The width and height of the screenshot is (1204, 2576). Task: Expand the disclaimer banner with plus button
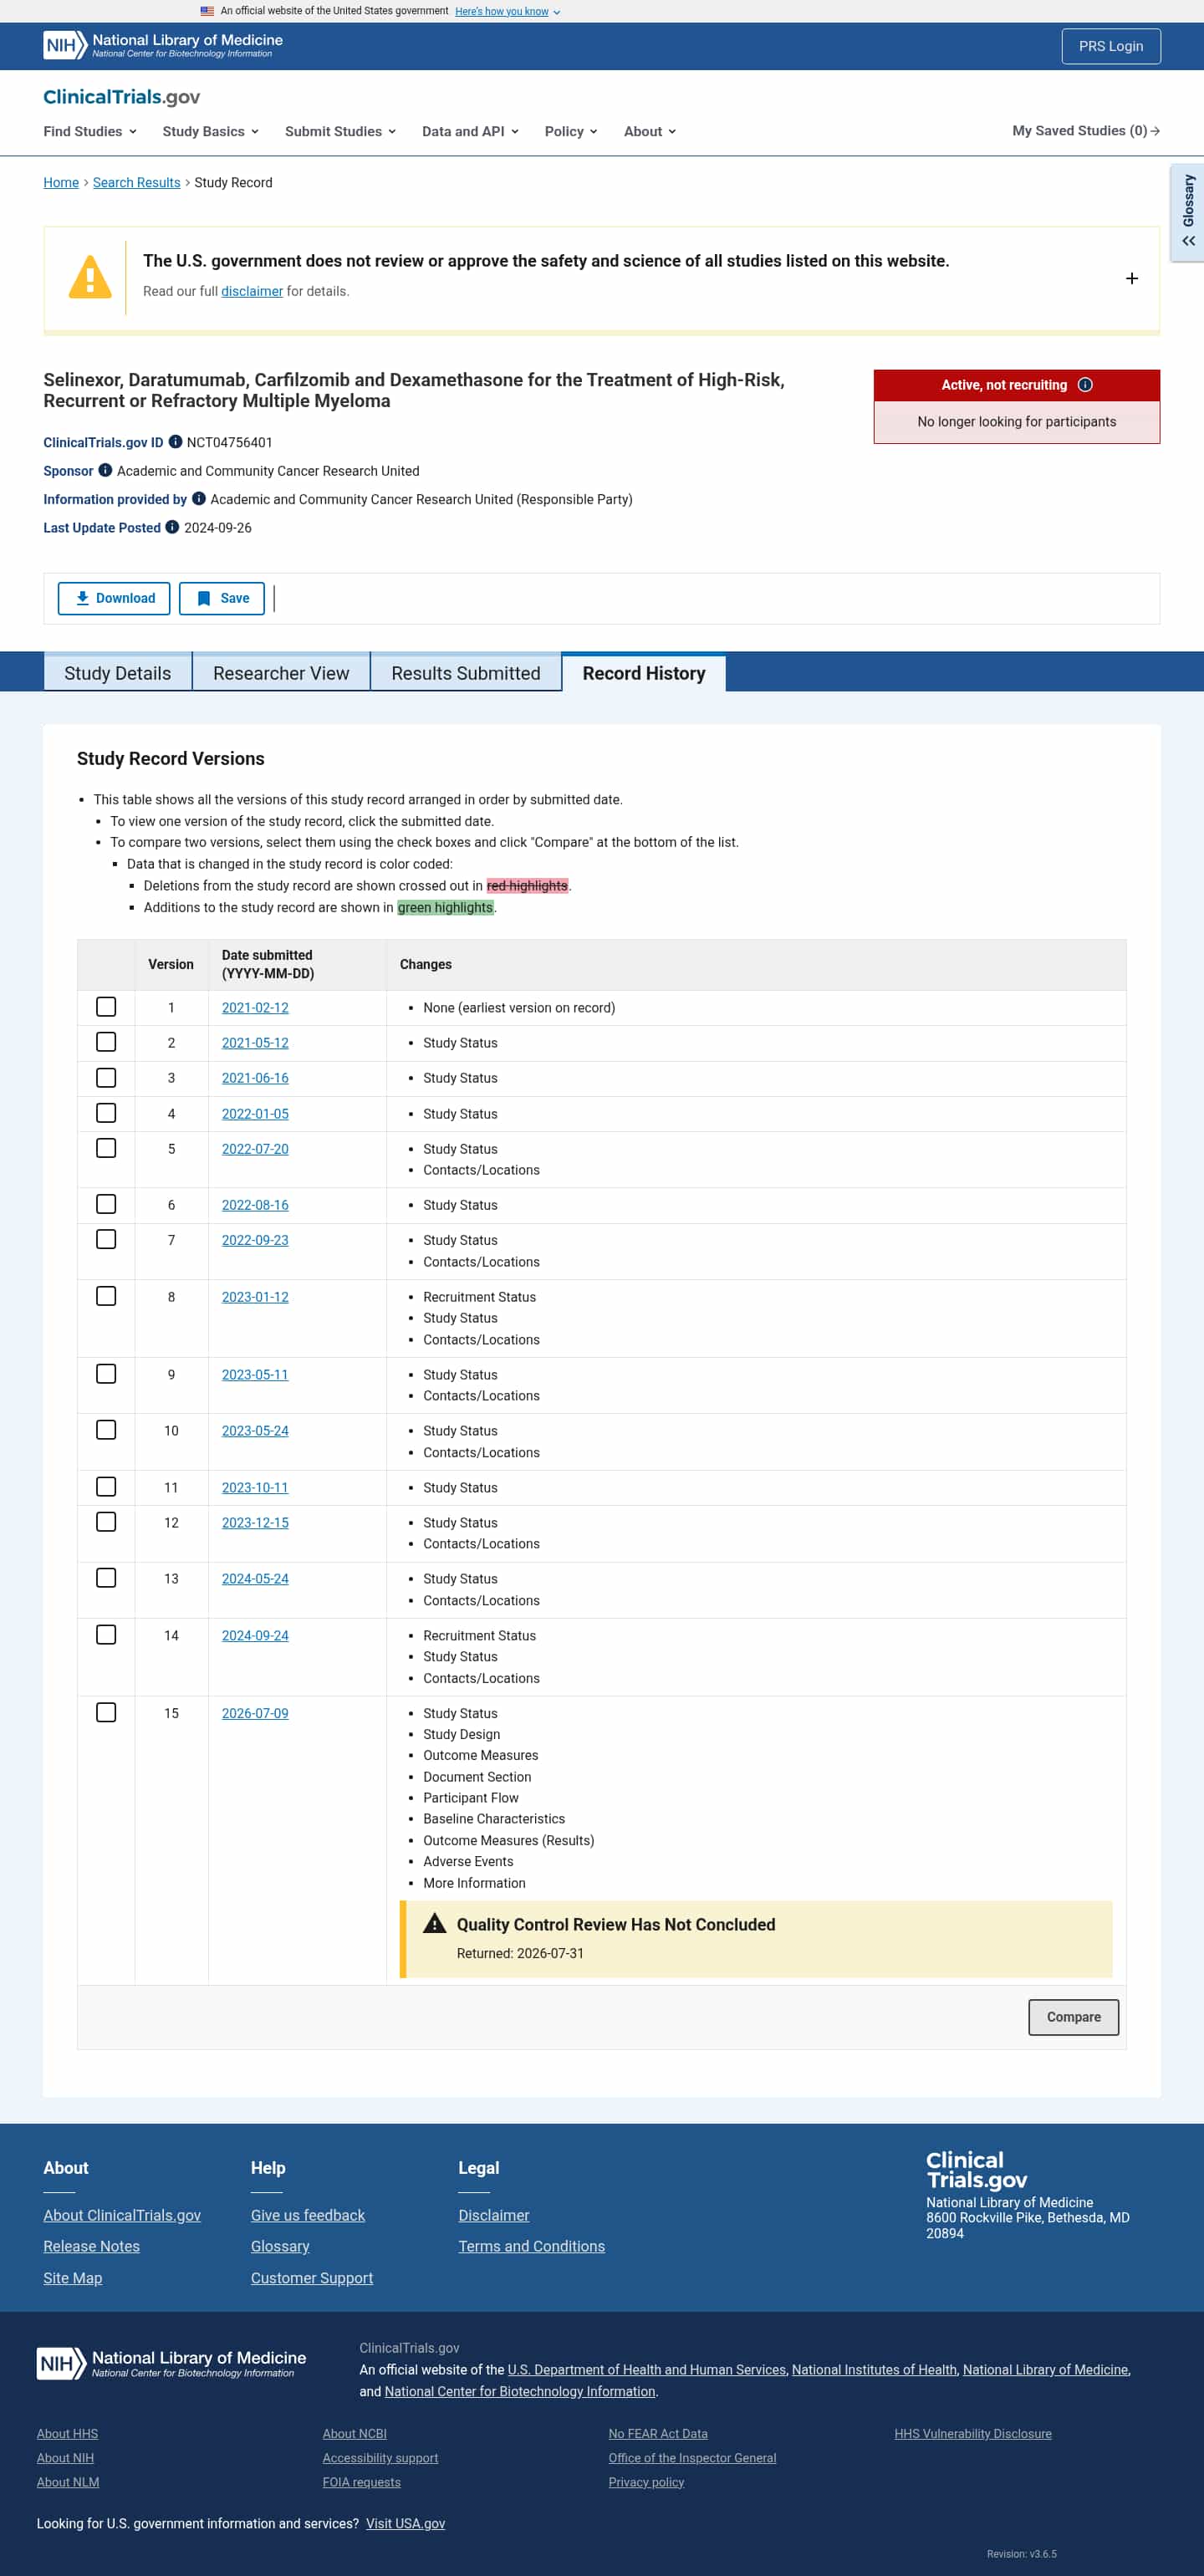pos(1132,278)
